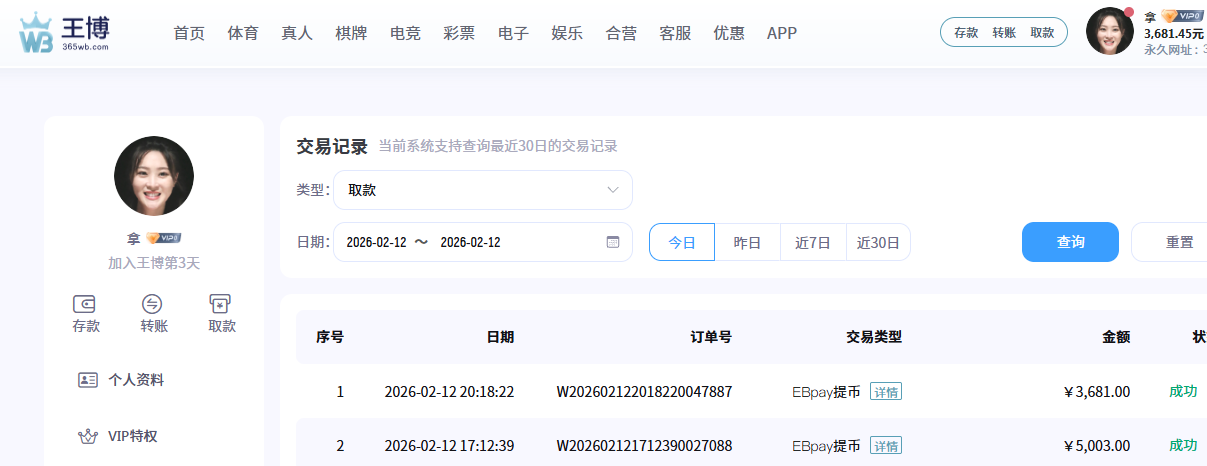The image size is (1207, 466).
Task: Click the 重置 reset button
Action: click(1179, 242)
